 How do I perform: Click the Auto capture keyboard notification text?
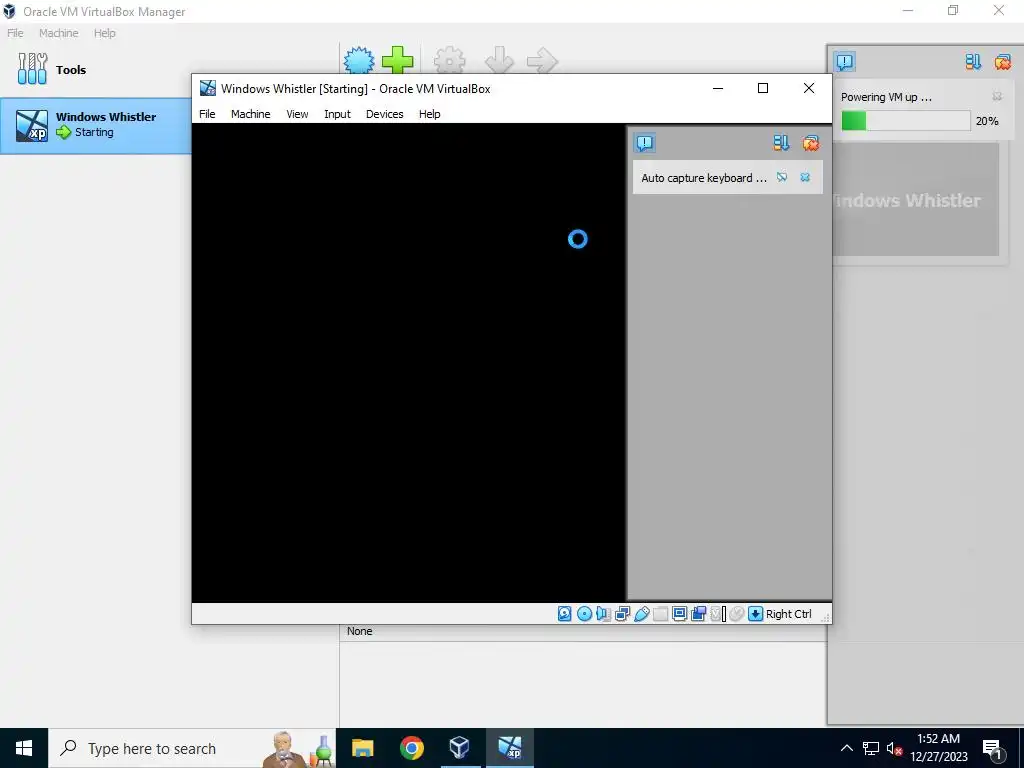point(704,178)
